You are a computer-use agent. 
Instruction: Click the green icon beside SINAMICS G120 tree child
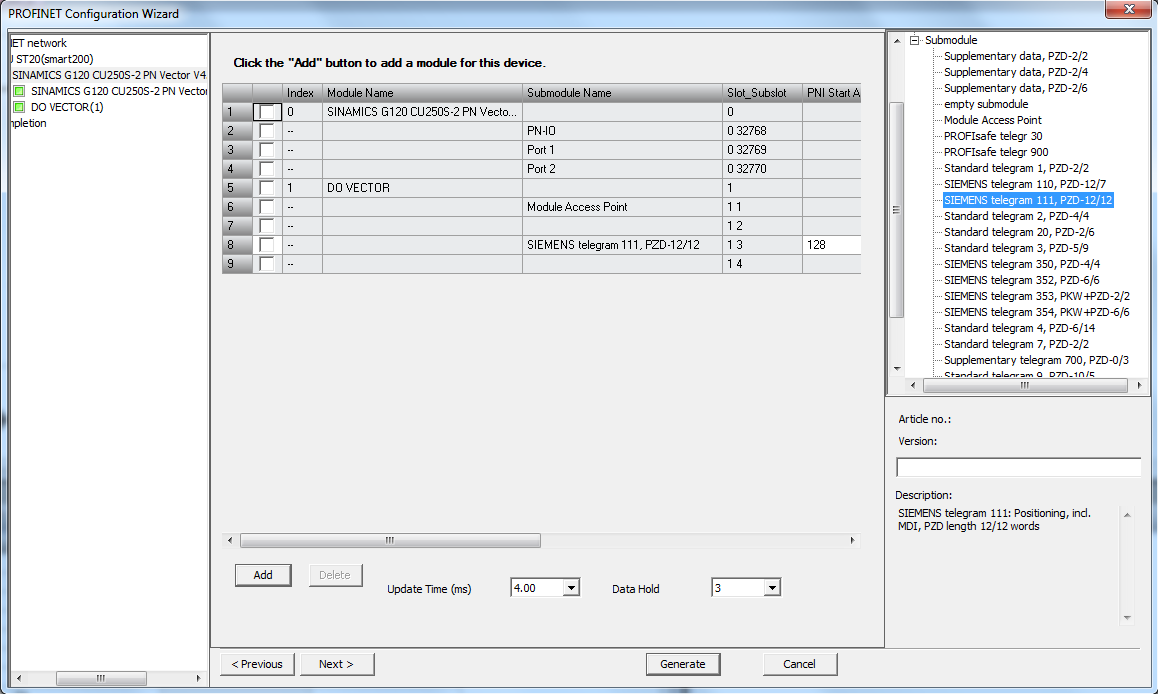click(x=19, y=91)
